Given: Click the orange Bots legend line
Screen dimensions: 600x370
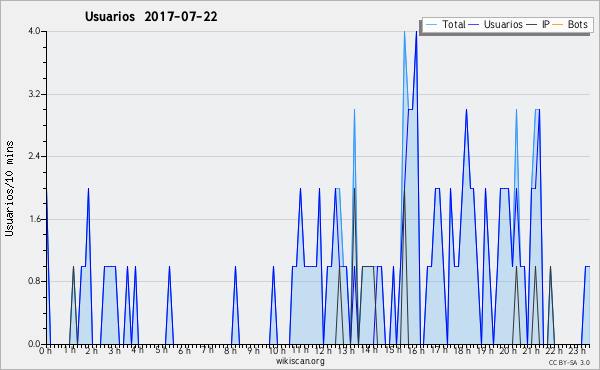Looking at the screenshot, I should point(558,25).
